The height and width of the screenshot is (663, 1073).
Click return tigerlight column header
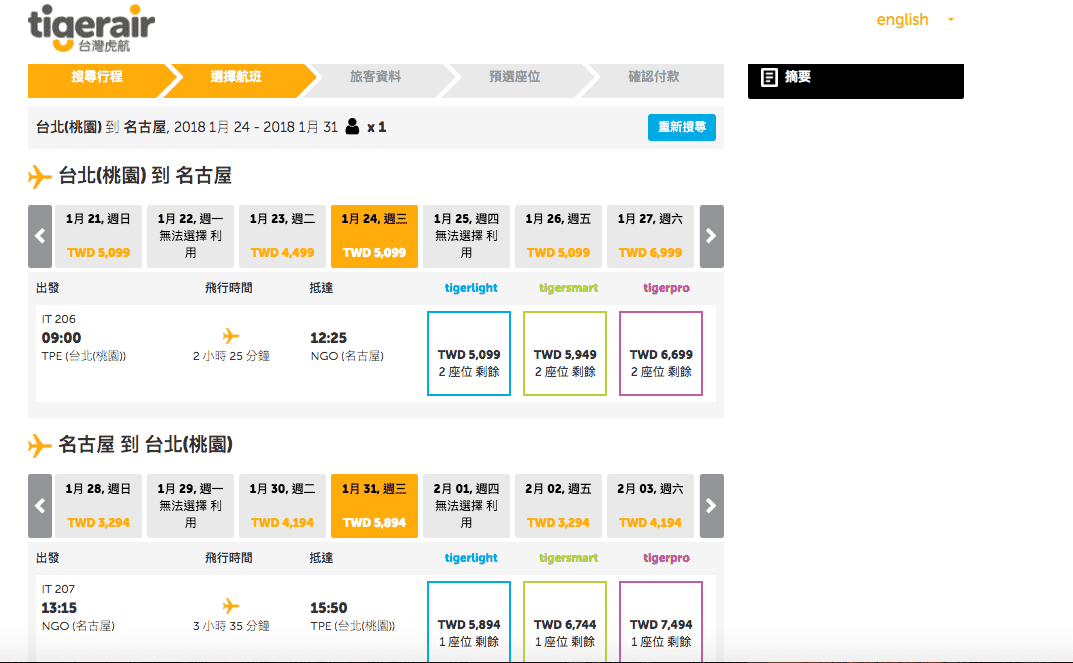471,558
